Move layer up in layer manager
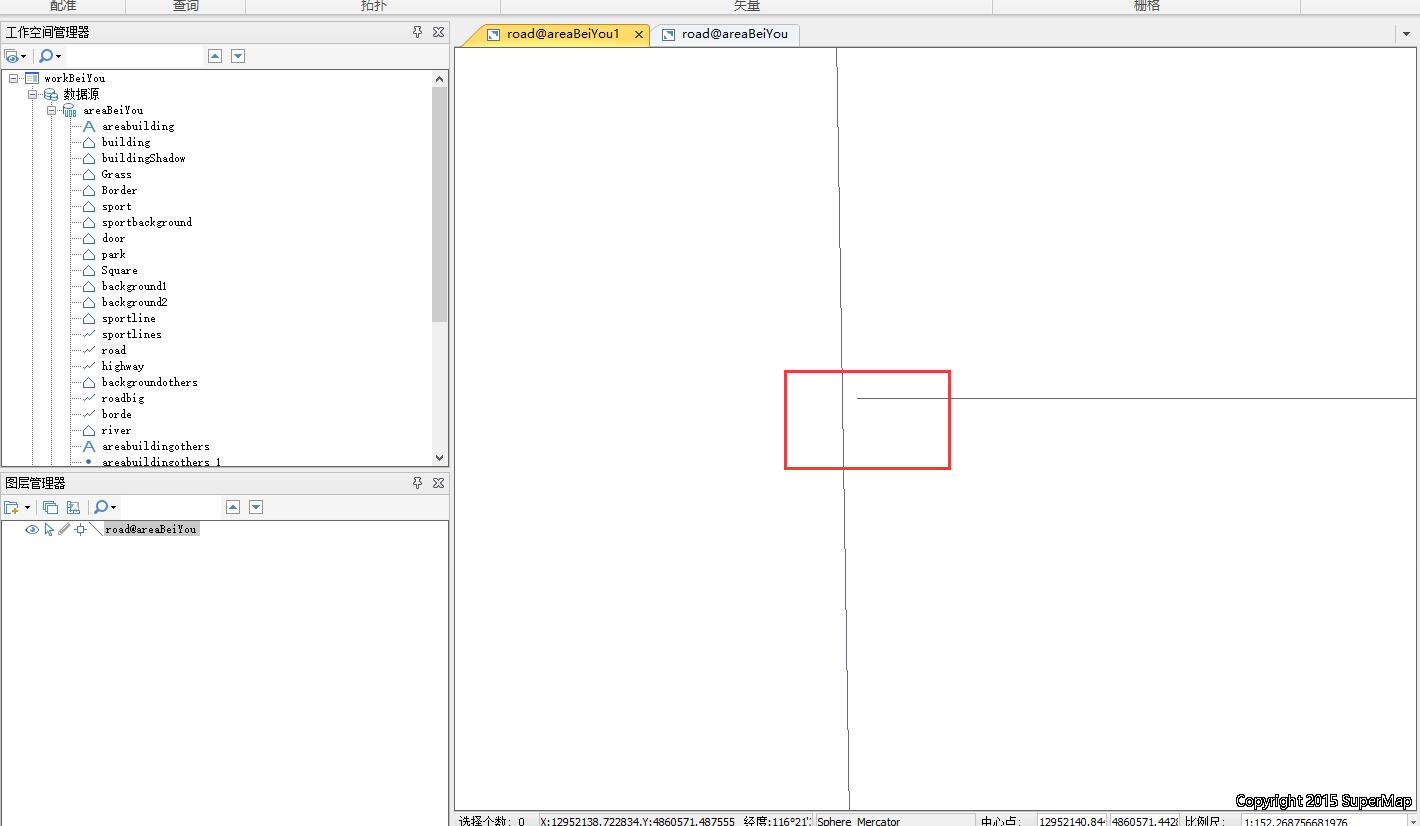1420x826 pixels. tap(233, 508)
